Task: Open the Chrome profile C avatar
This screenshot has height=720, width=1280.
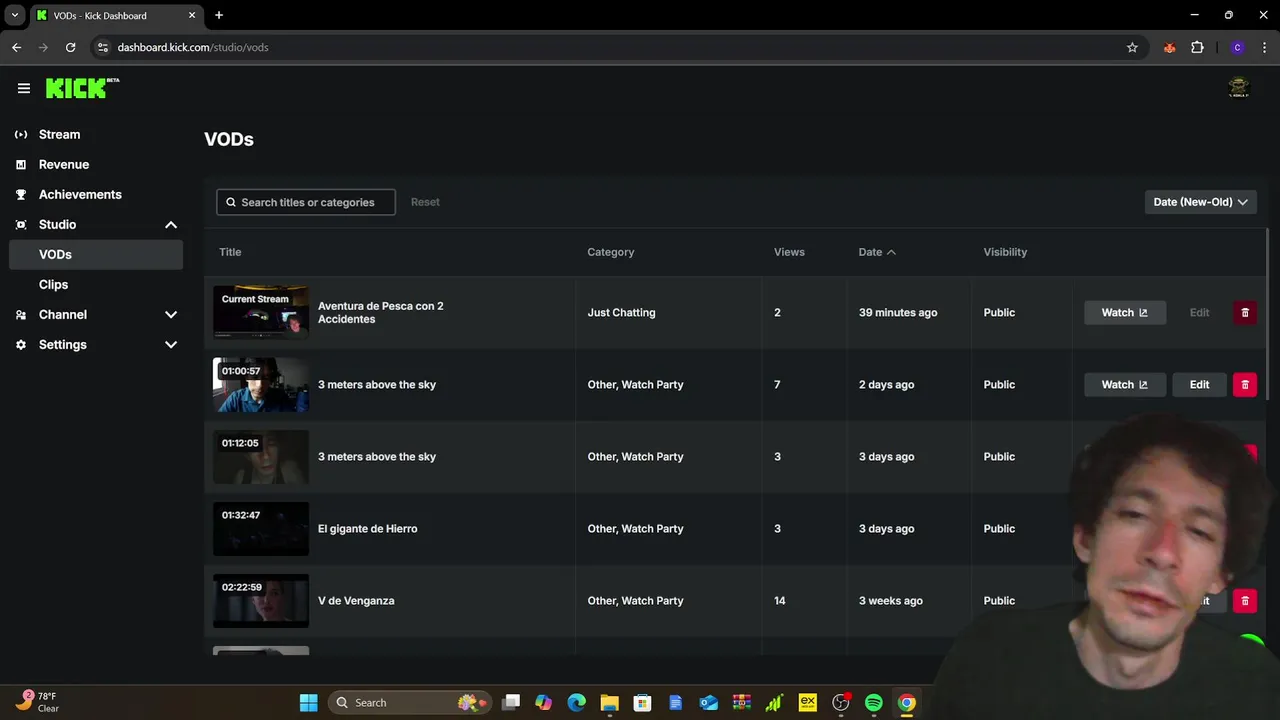Action: click(1237, 47)
